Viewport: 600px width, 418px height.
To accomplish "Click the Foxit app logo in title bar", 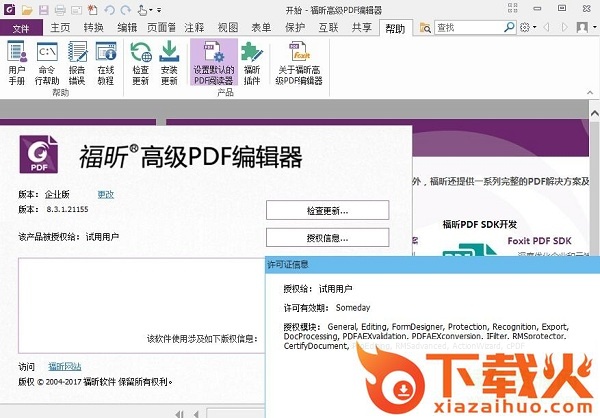I will click(x=8, y=9).
